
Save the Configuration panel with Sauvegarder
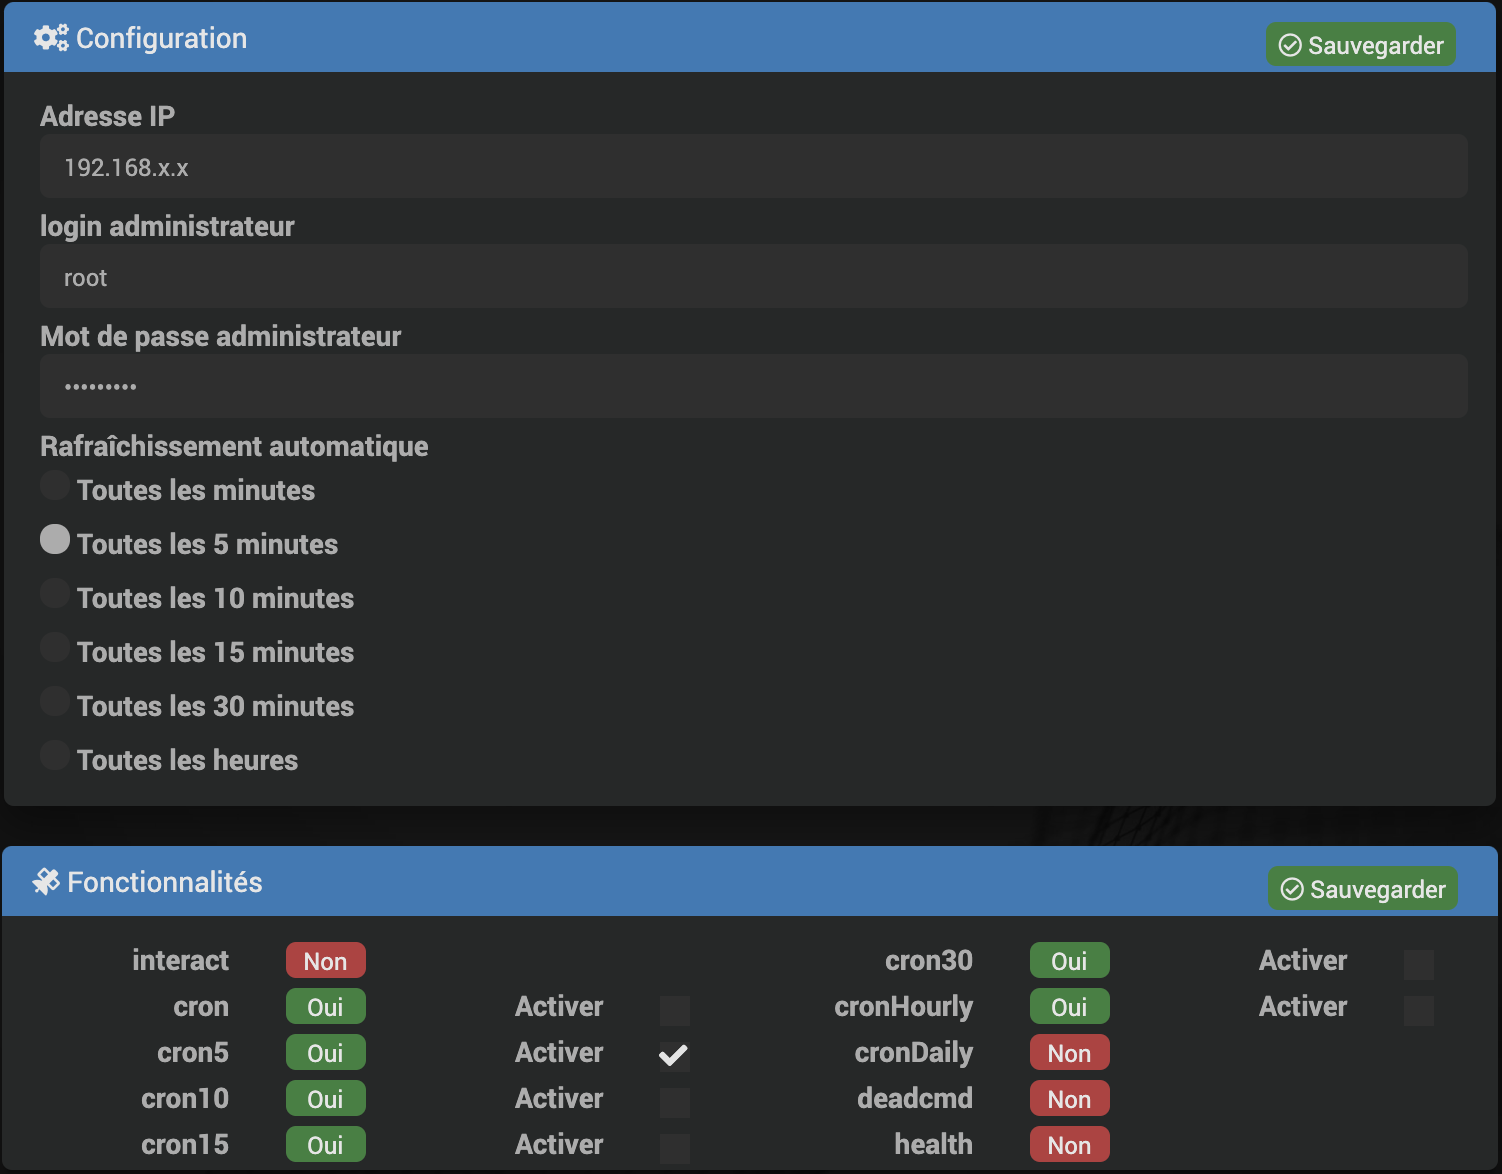pos(1360,45)
